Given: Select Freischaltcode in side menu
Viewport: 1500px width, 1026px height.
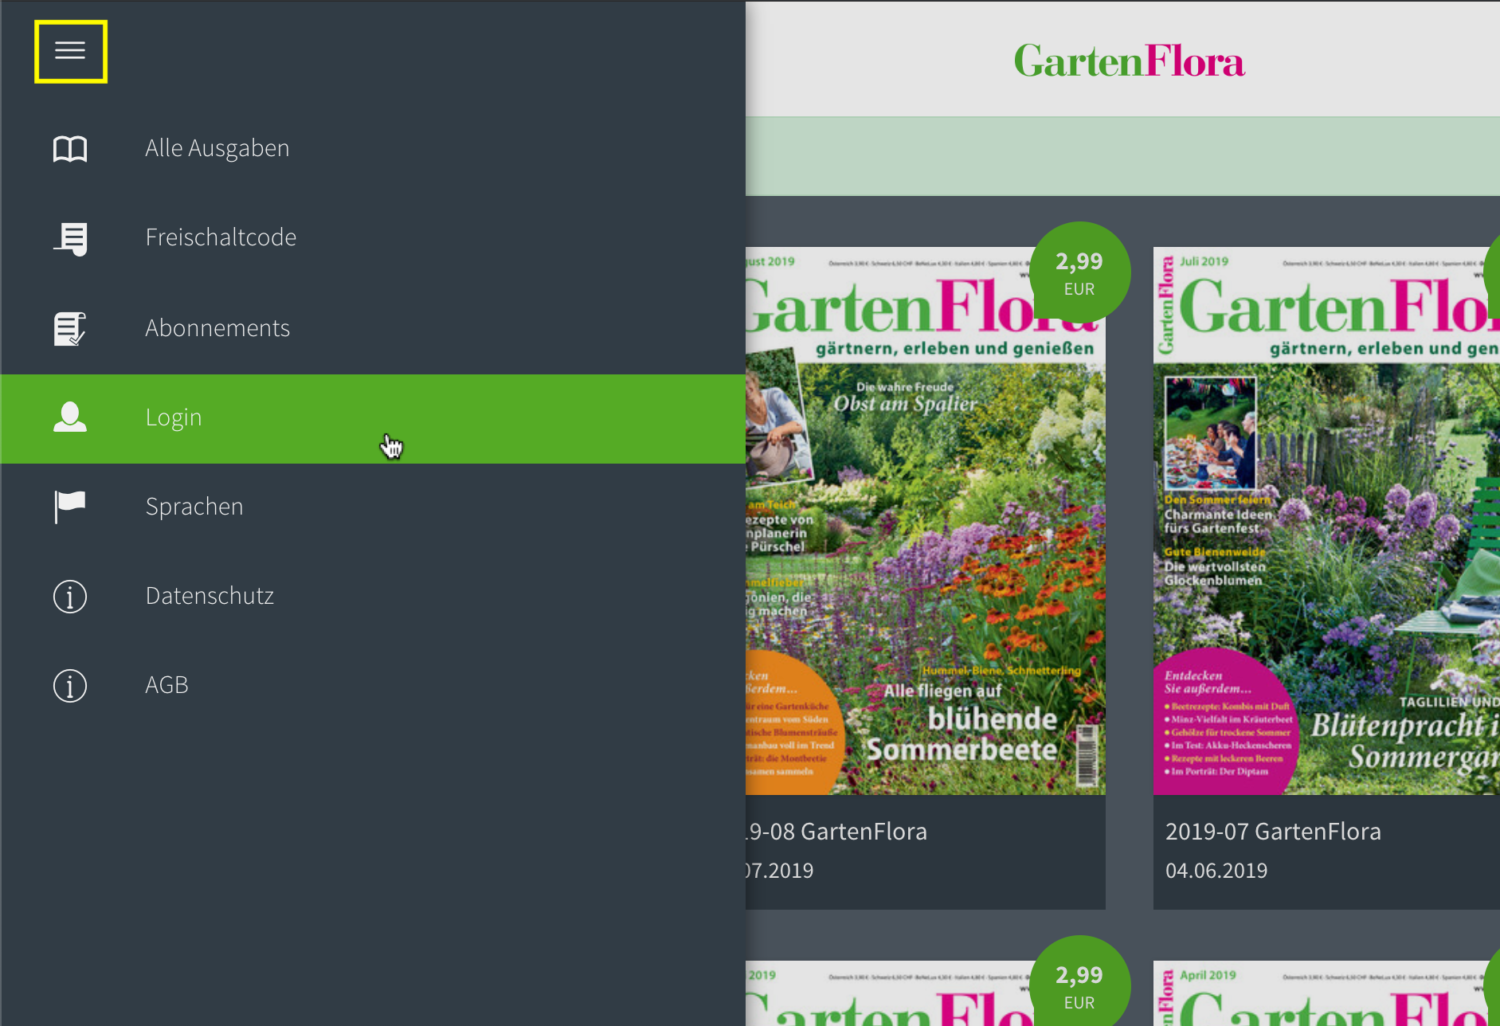Looking at the screenshot, I should (372, 238).
